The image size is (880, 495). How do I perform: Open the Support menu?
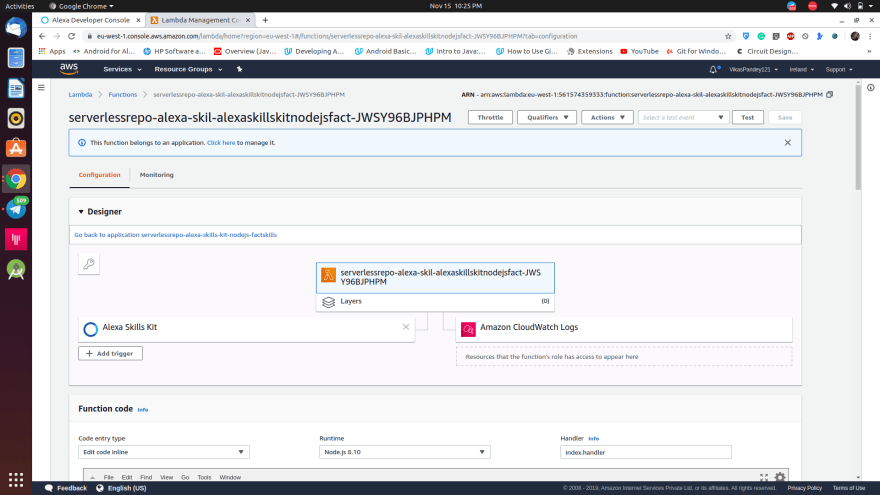[838, 70]
